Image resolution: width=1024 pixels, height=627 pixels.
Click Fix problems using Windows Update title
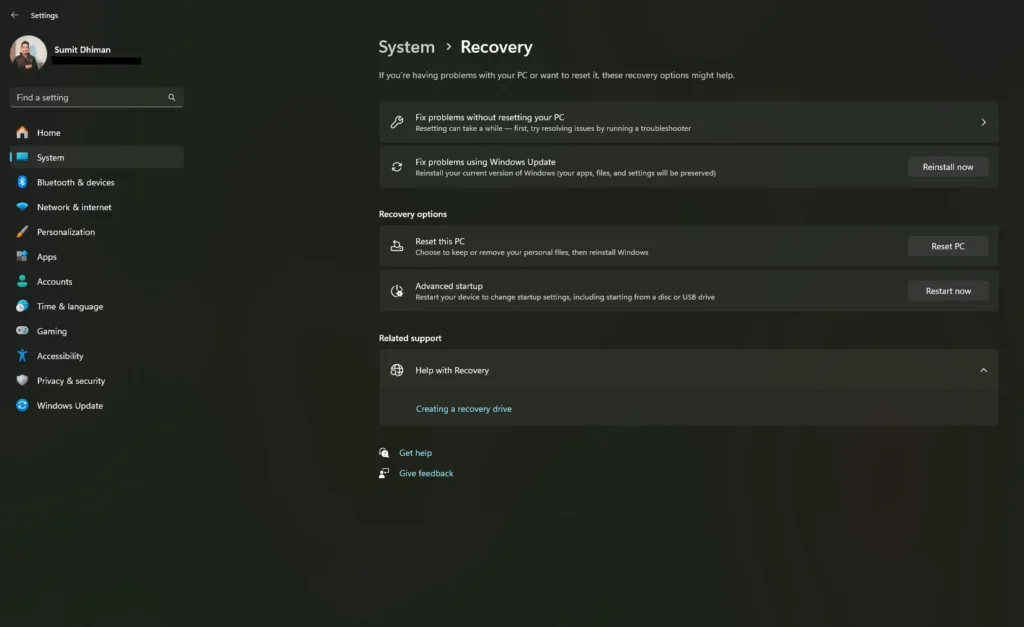485,162
